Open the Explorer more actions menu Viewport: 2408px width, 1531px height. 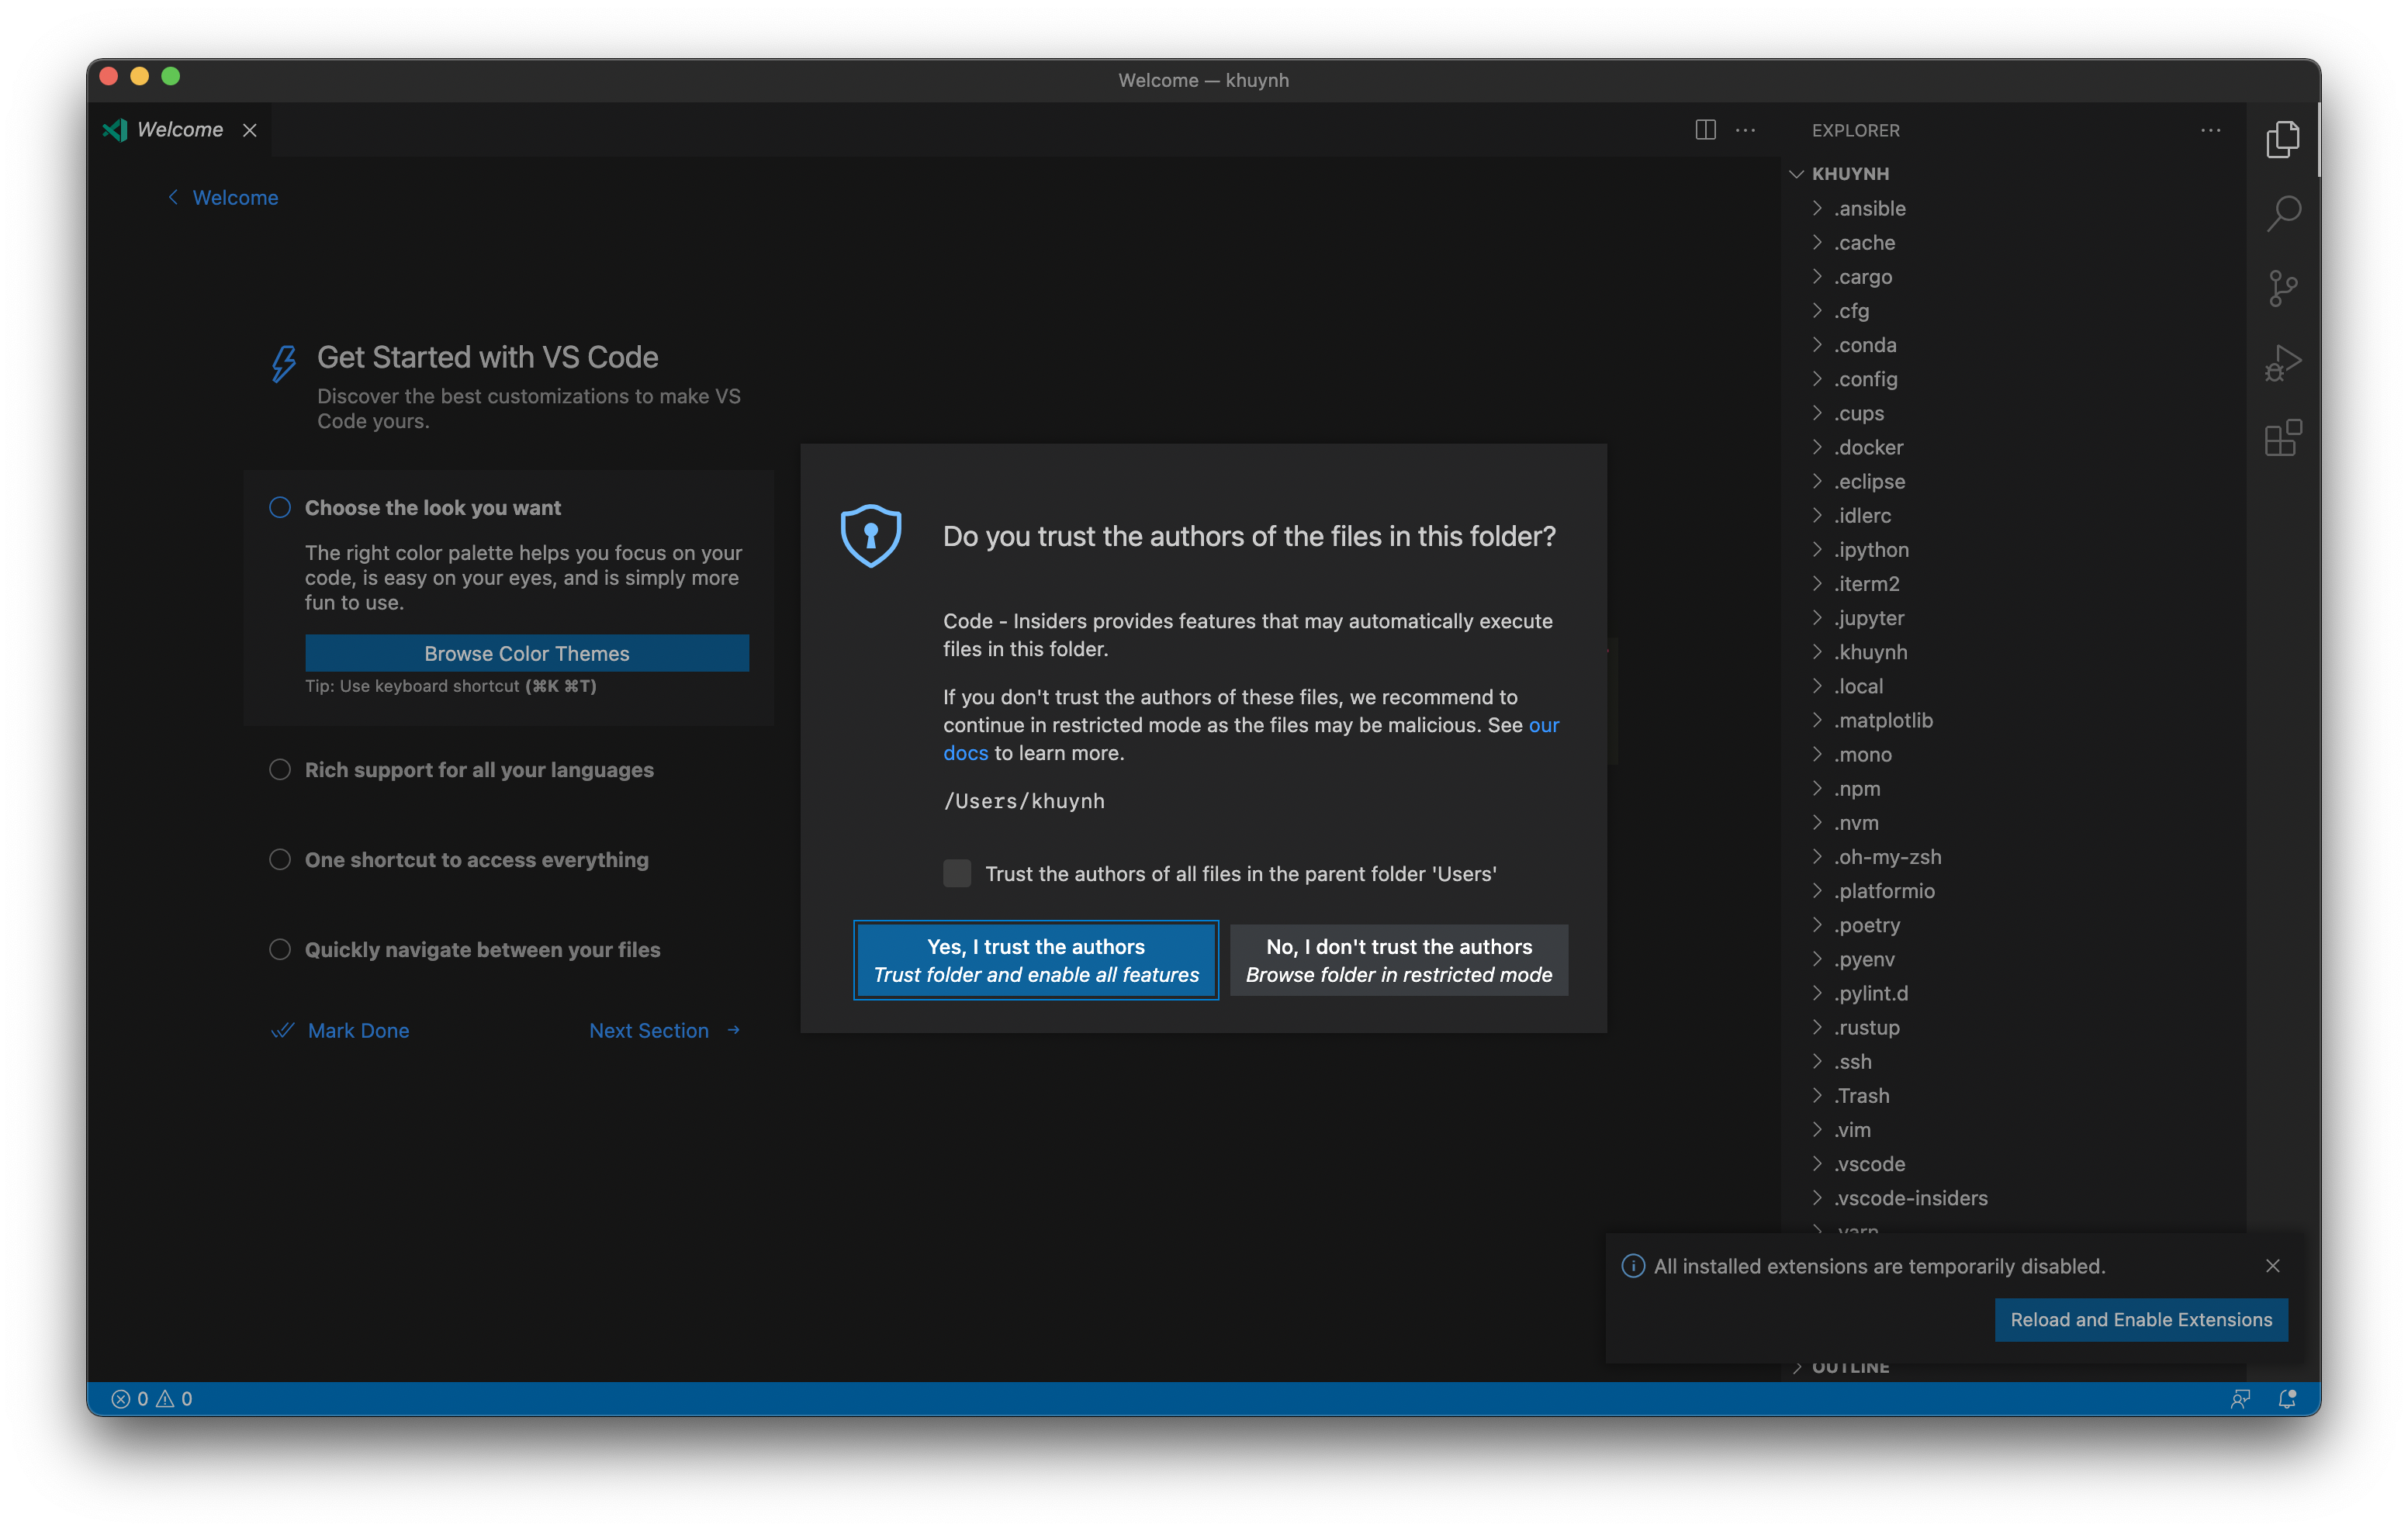[2211, 130]
